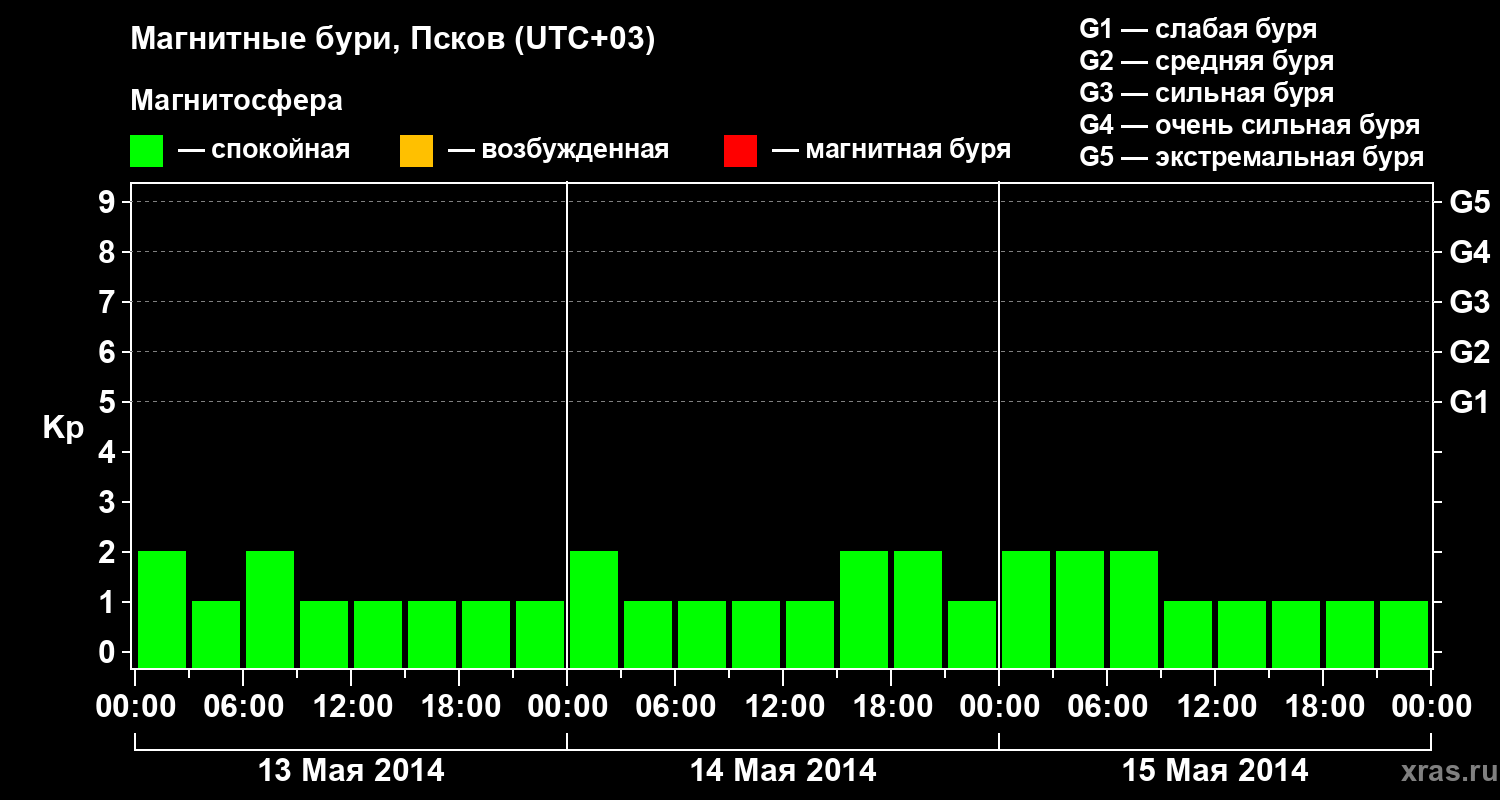
Task: Select the last bar of 15 Мая 2014
Action: click(1404, 634)
